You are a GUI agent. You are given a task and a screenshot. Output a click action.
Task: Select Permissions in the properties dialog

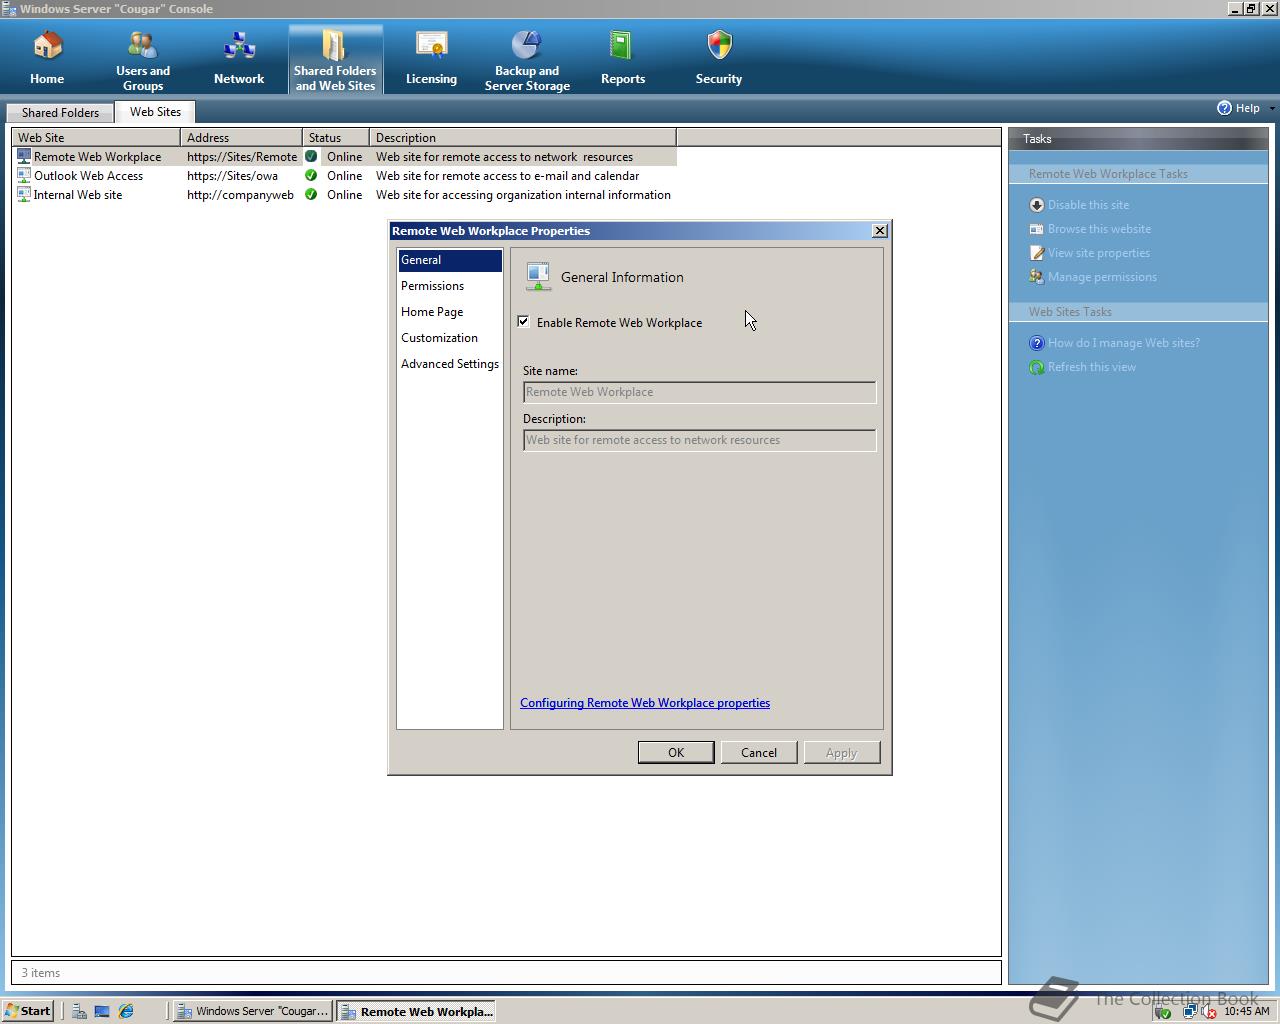click(449, 286)
